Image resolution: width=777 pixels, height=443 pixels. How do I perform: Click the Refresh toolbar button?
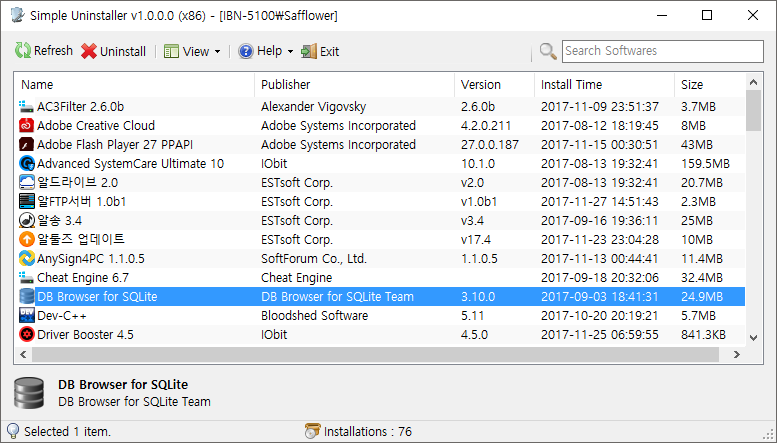pos(44,51)
